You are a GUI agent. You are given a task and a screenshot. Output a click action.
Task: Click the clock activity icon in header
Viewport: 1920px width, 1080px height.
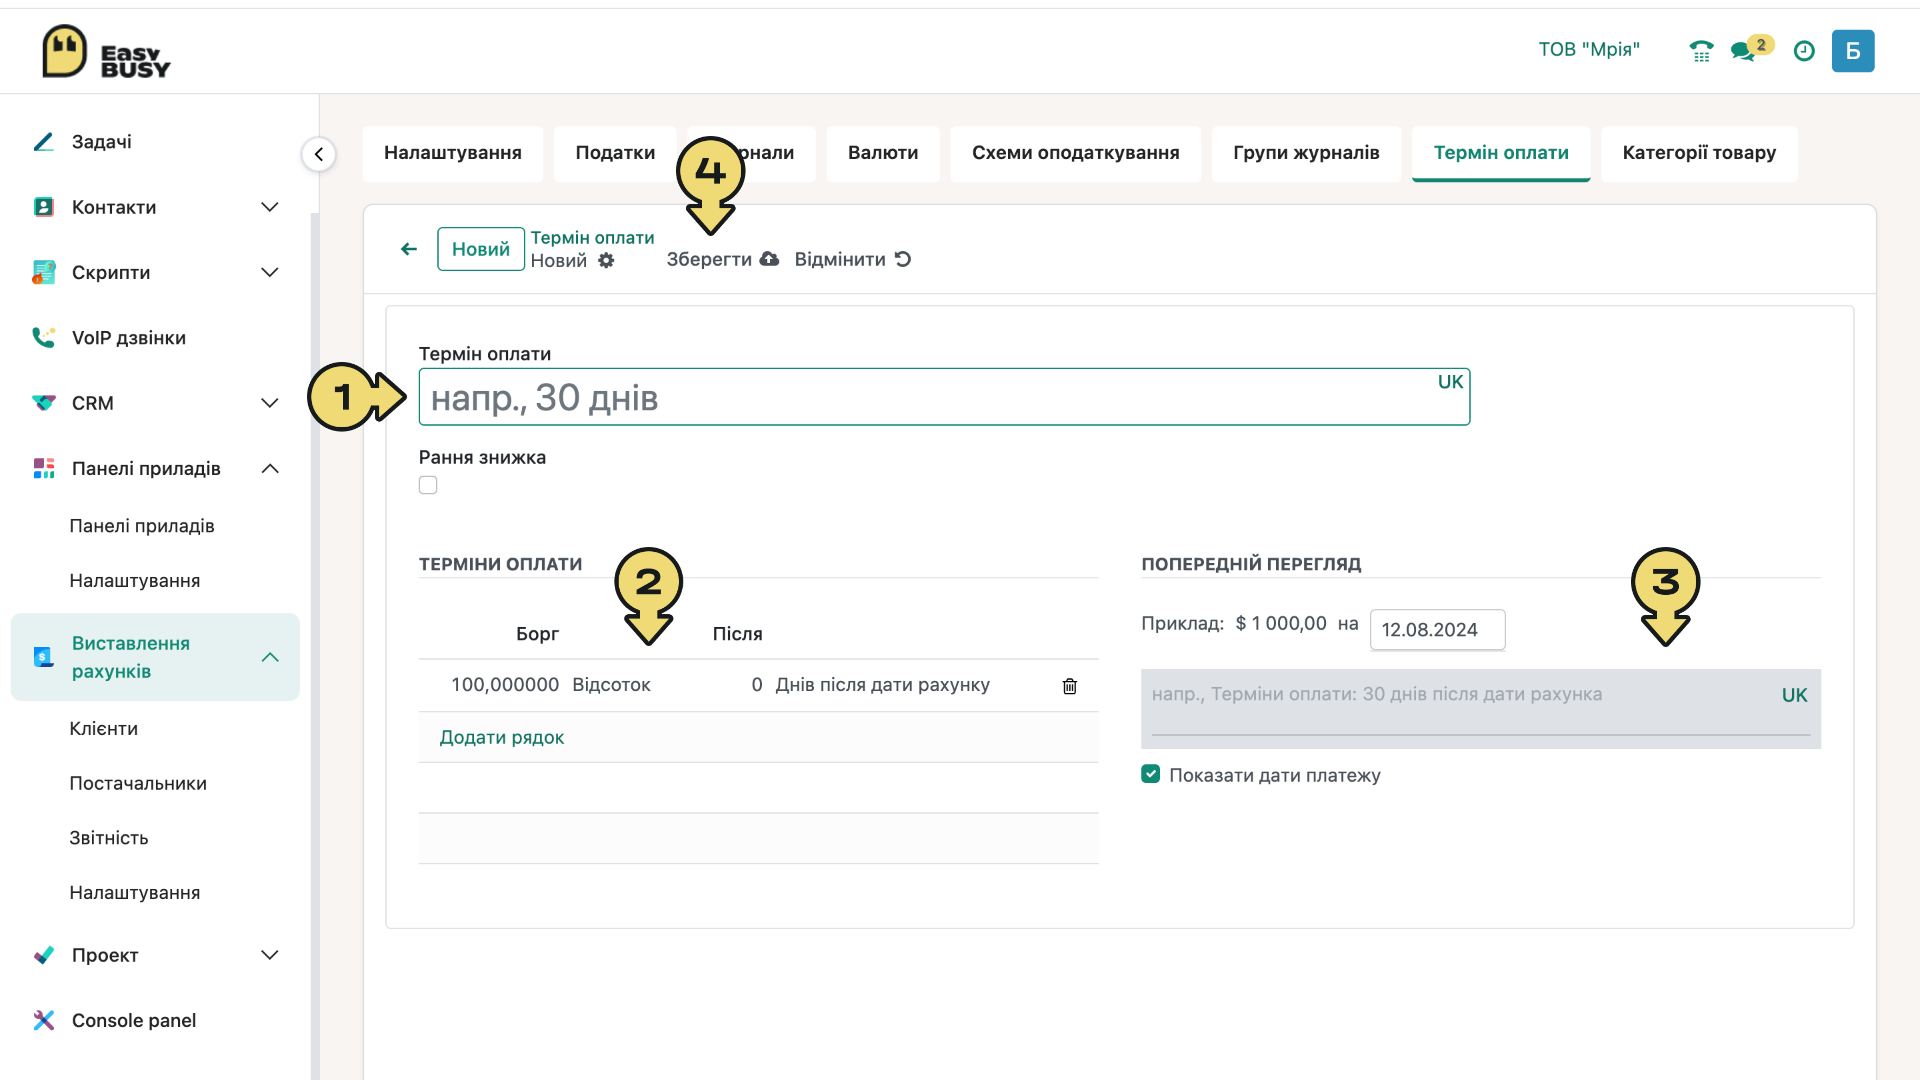coord(1804,51)
